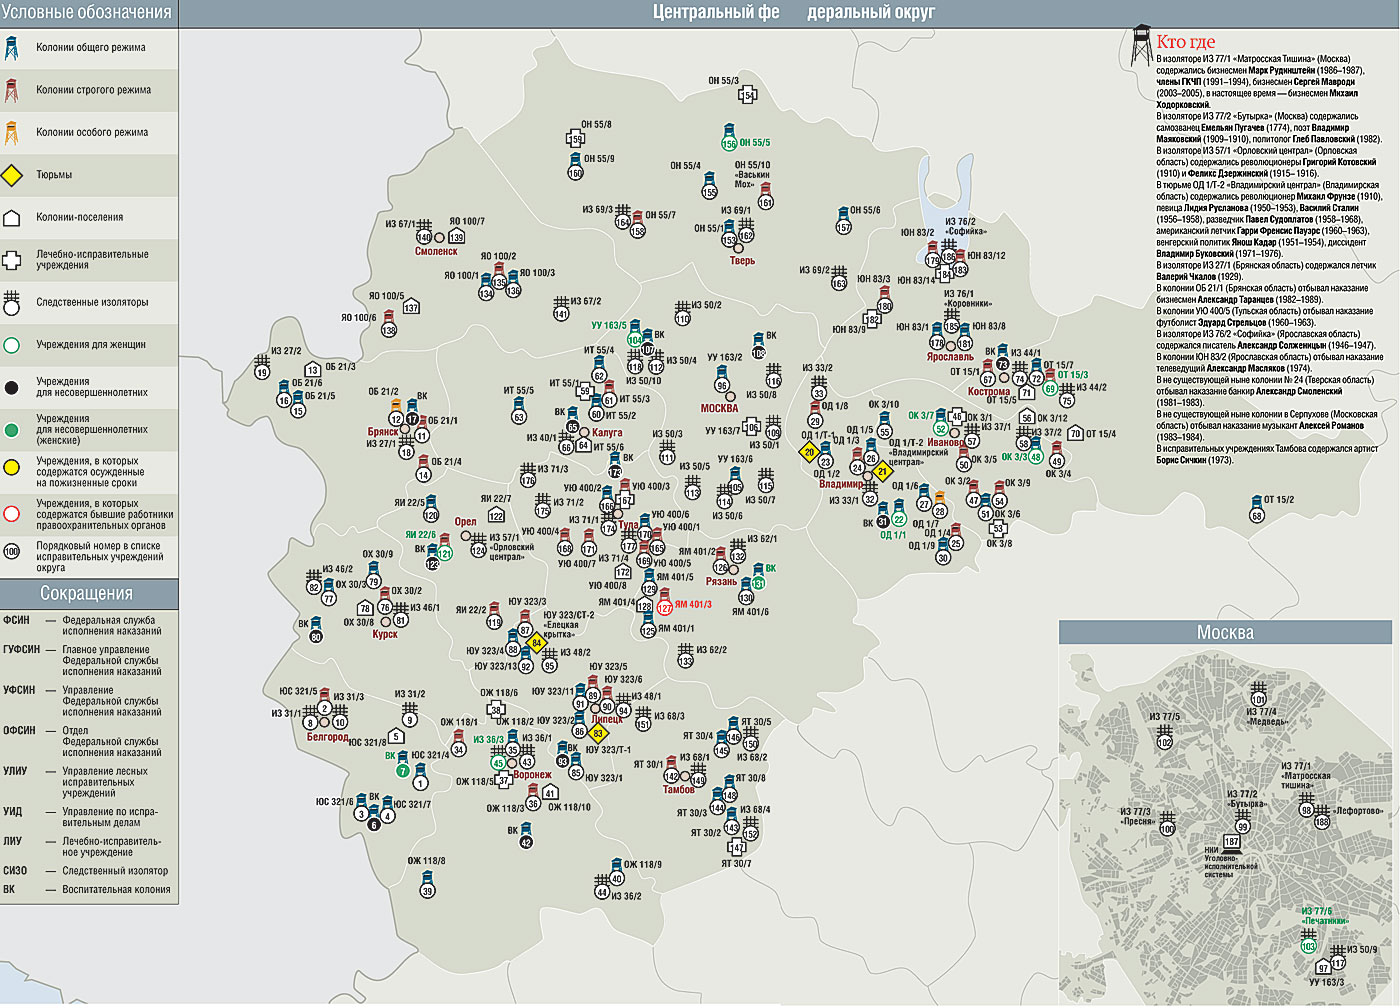
Task: Click the Условные обозначения legend header
Action: (87, 13)
